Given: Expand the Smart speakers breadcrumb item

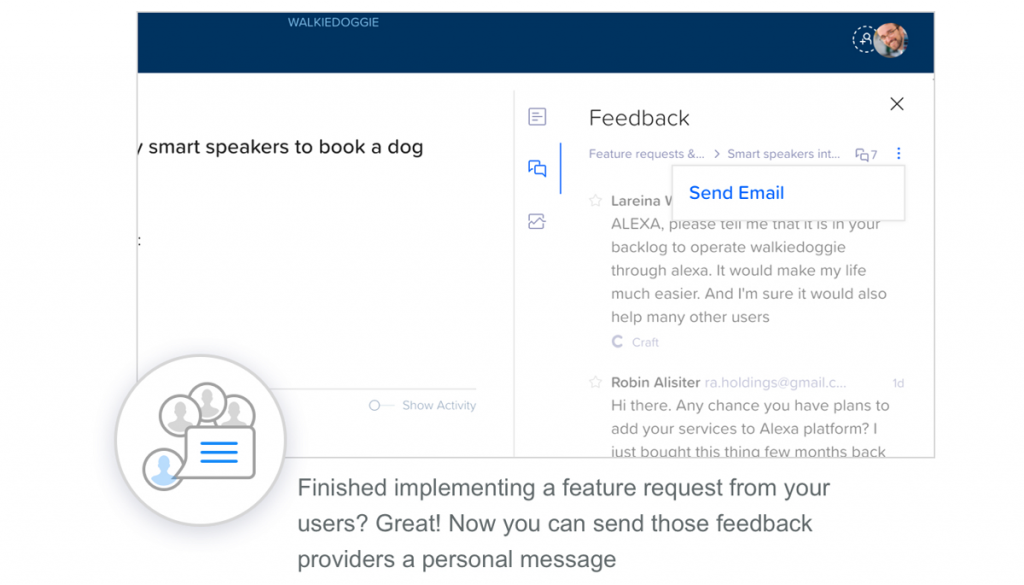Looking at the screenshot, I should pos(787,154).
